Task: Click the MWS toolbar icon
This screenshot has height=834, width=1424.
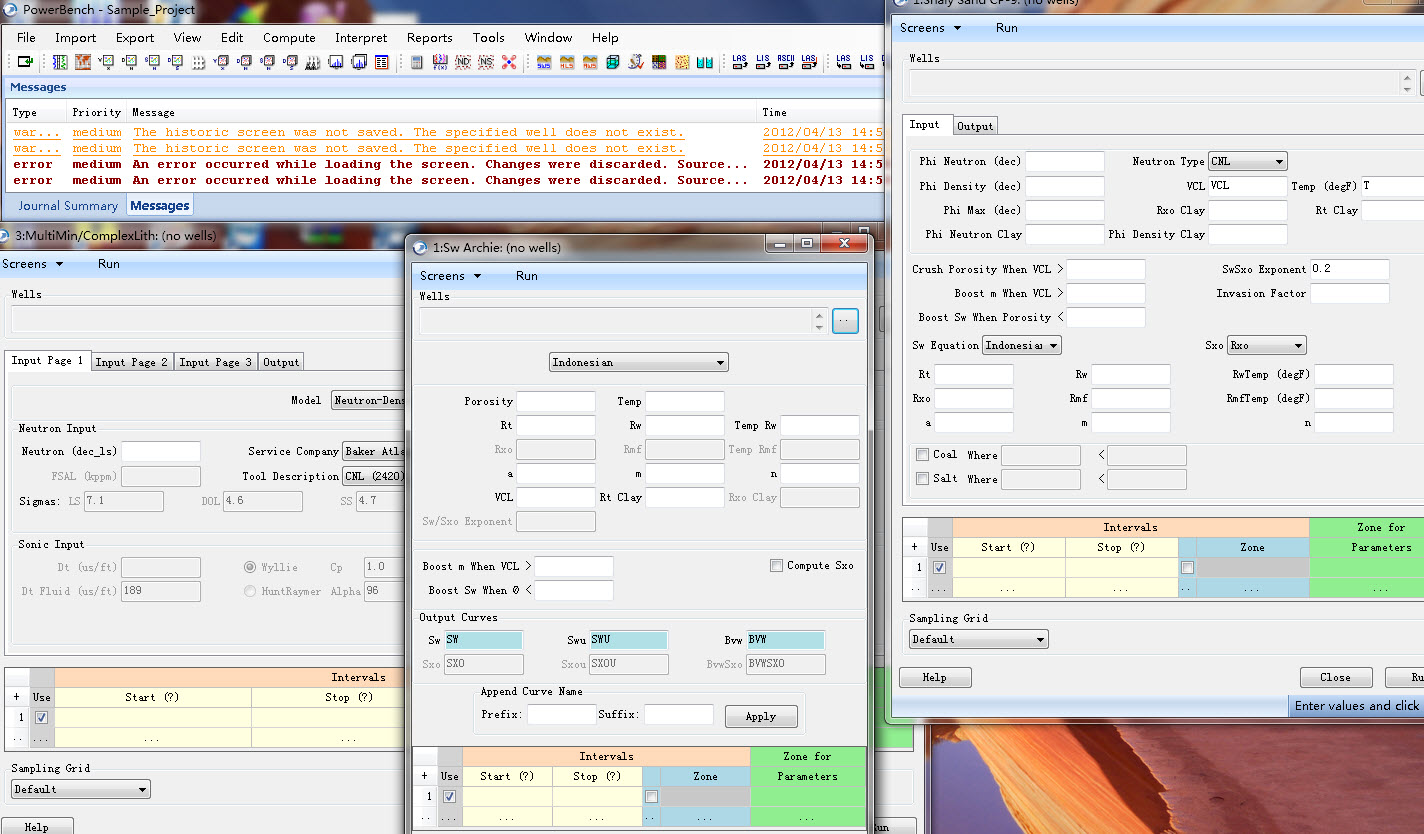Action: (x=590, y=62)
